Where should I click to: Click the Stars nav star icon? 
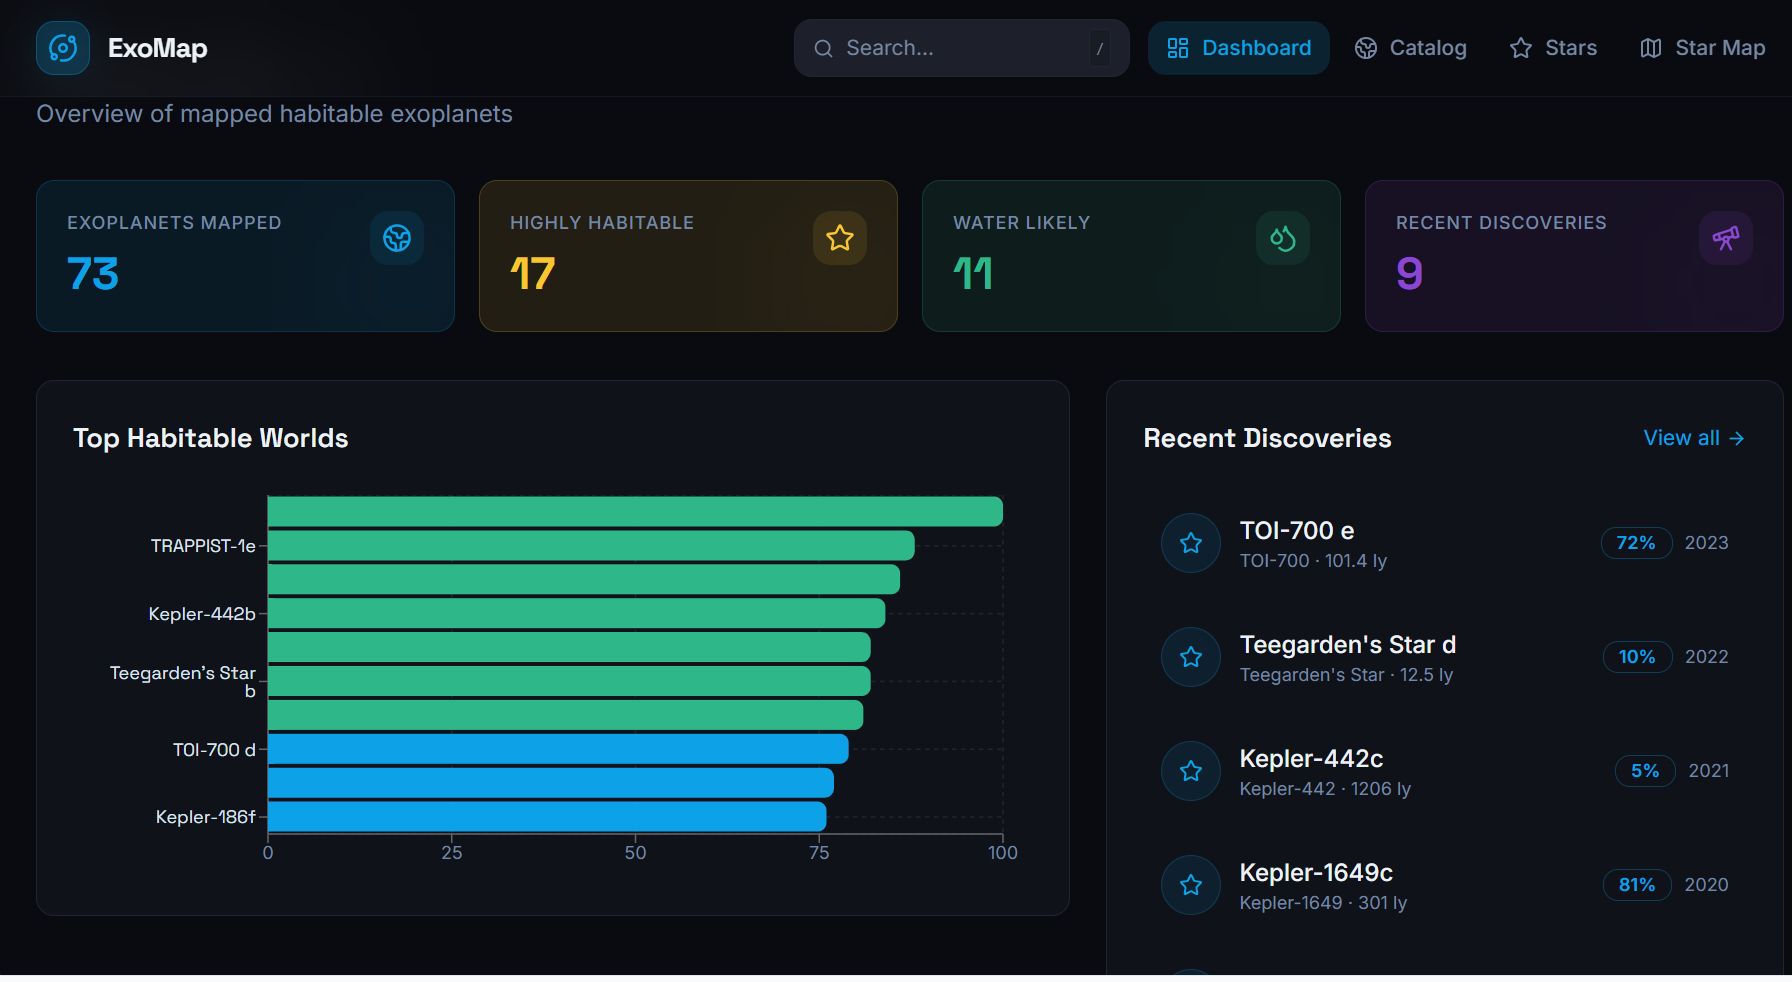(x=1521, y=48)
